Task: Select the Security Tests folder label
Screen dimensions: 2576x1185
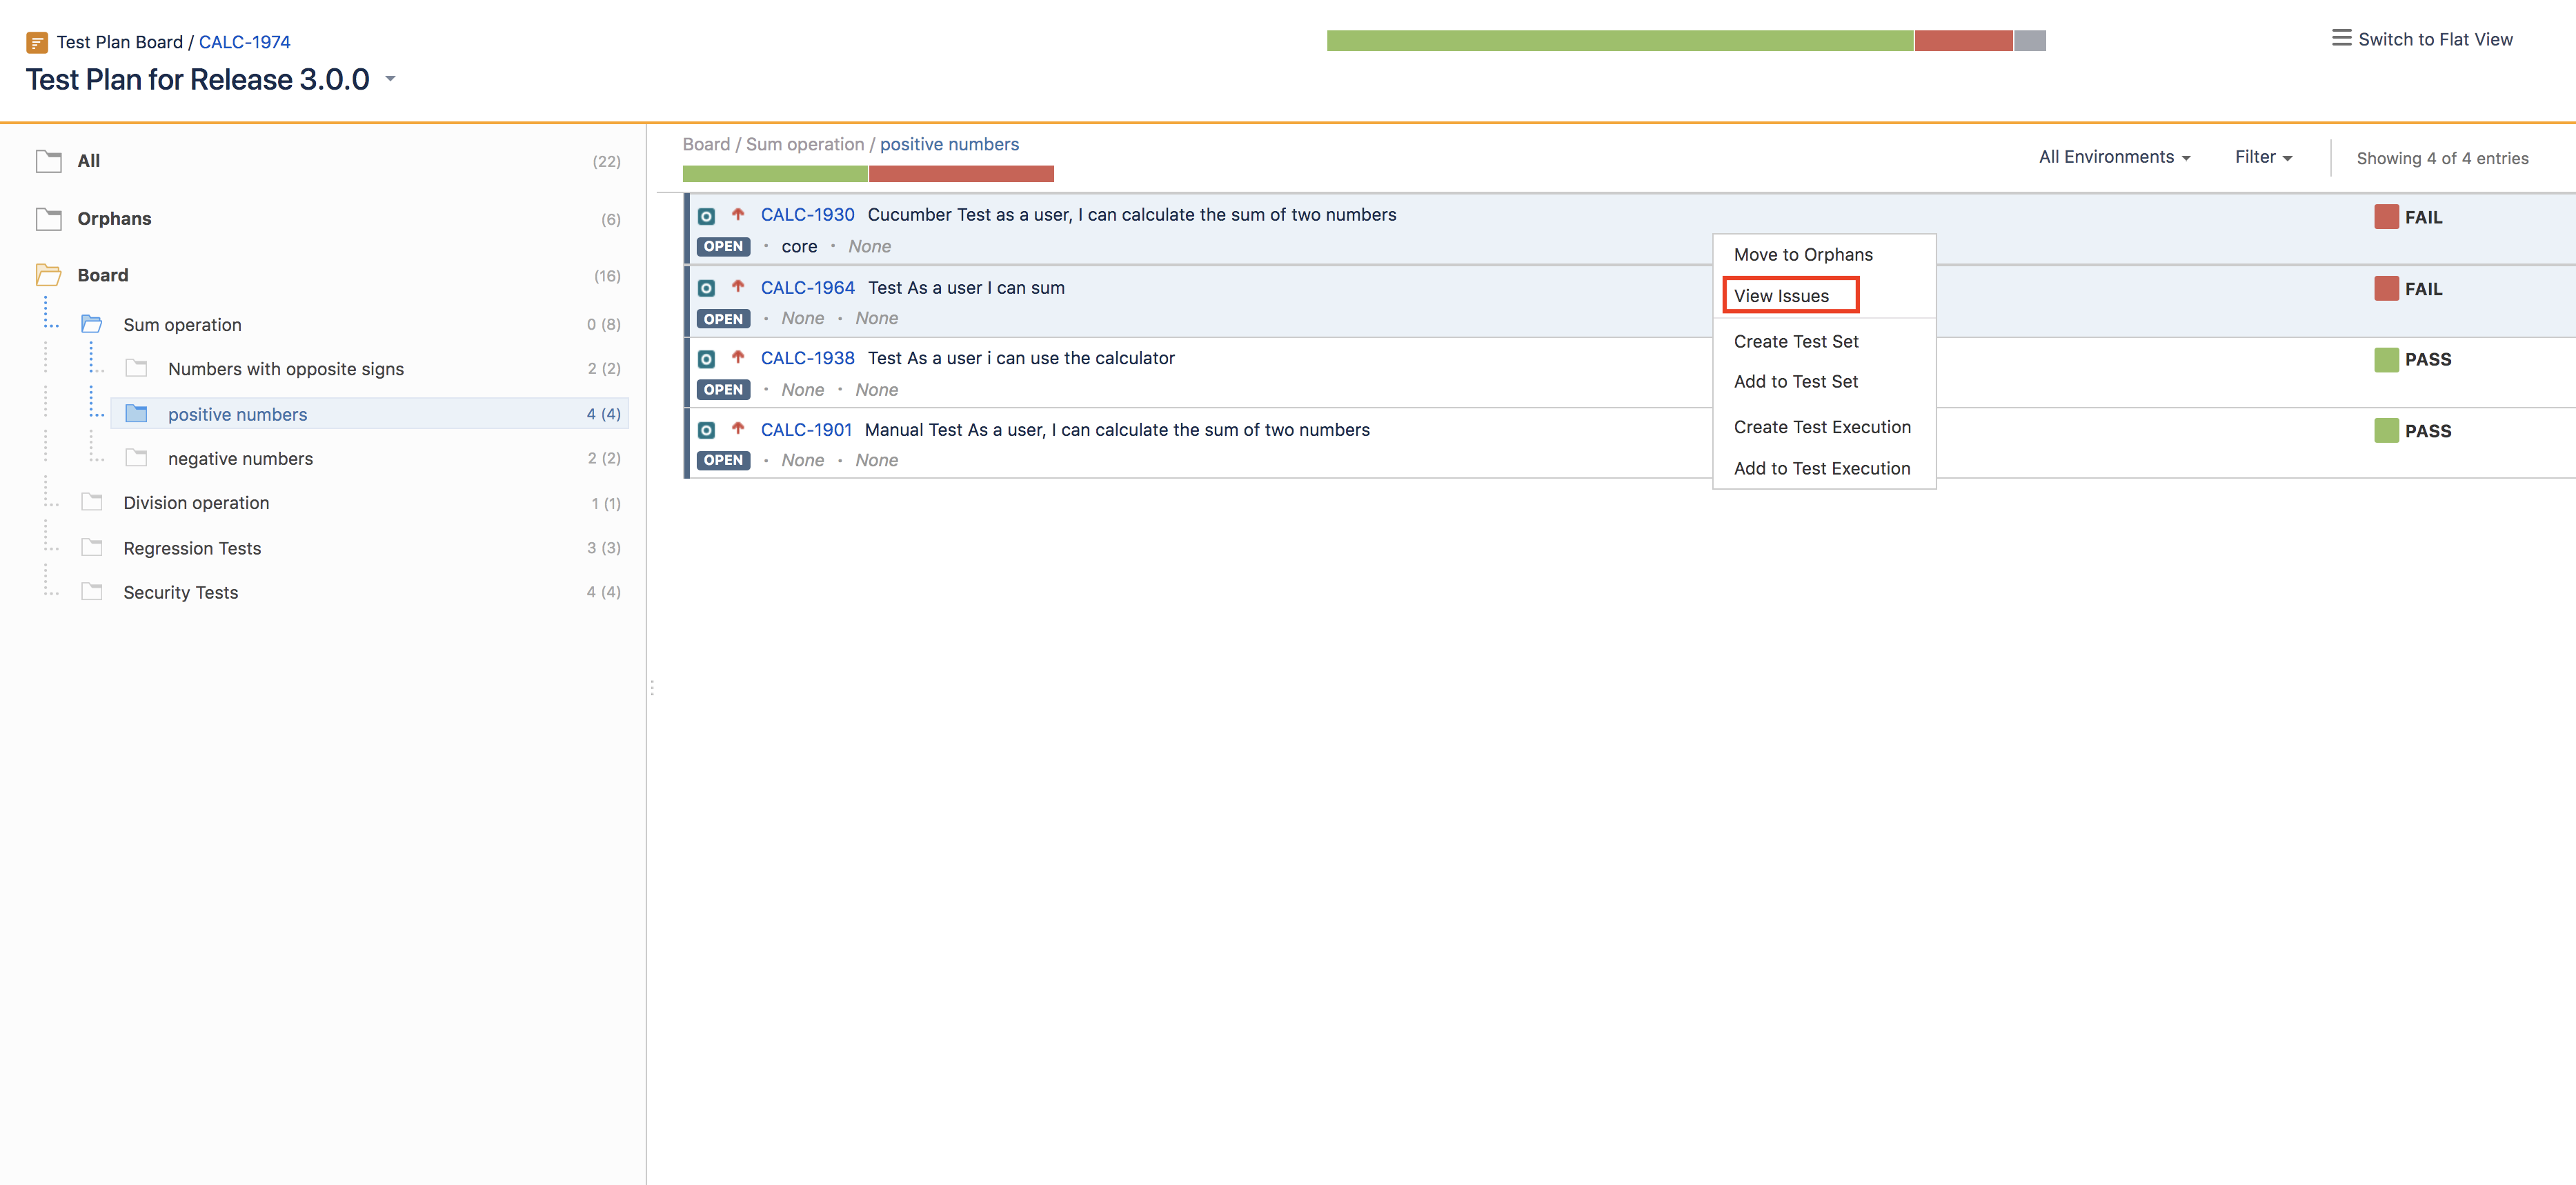Action: click(181, 592)
